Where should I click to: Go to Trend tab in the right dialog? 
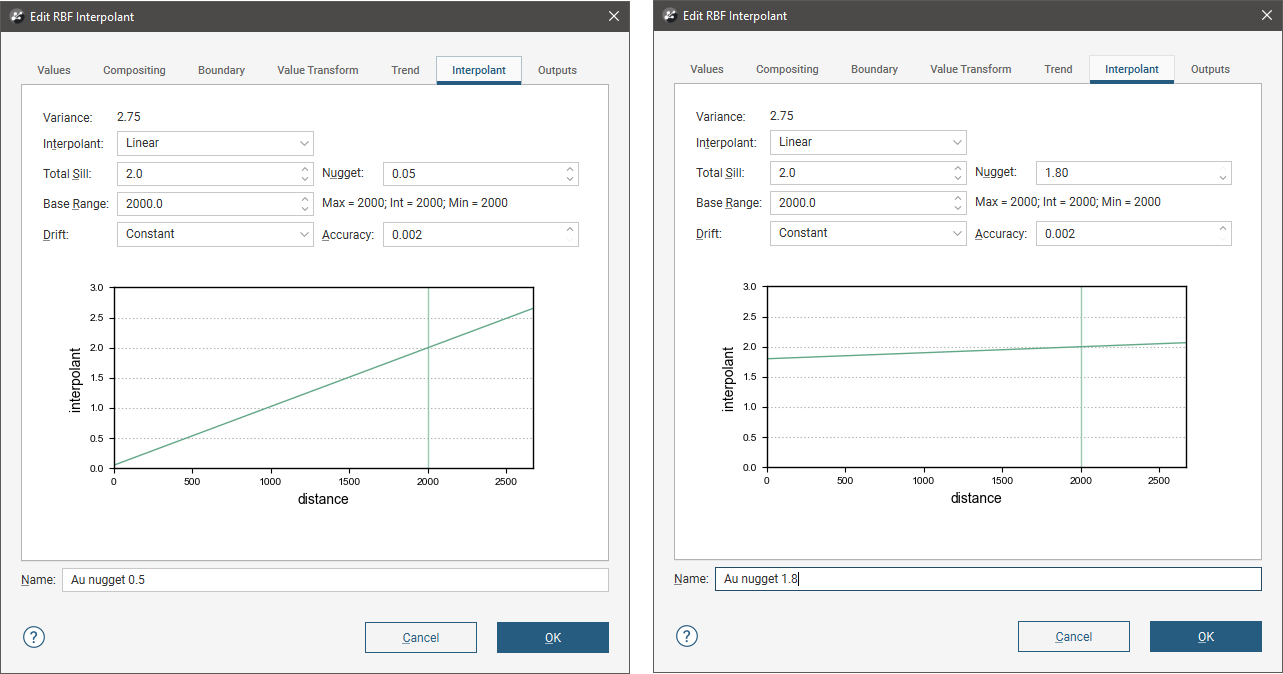pyautogui.click(x=1058, y=69)
